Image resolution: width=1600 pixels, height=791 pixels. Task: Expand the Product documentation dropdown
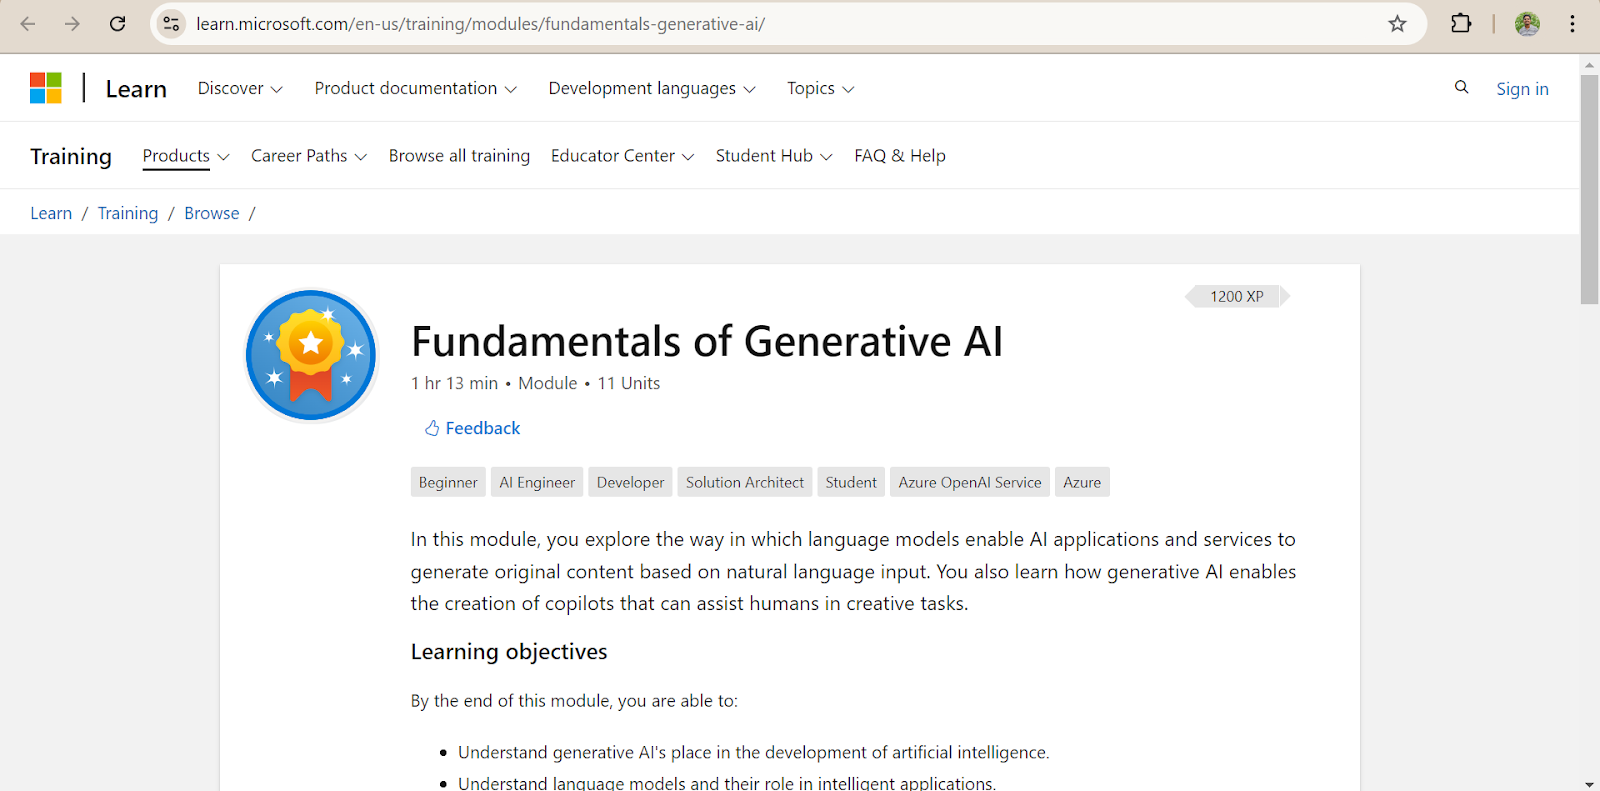[x=415, y=88]
